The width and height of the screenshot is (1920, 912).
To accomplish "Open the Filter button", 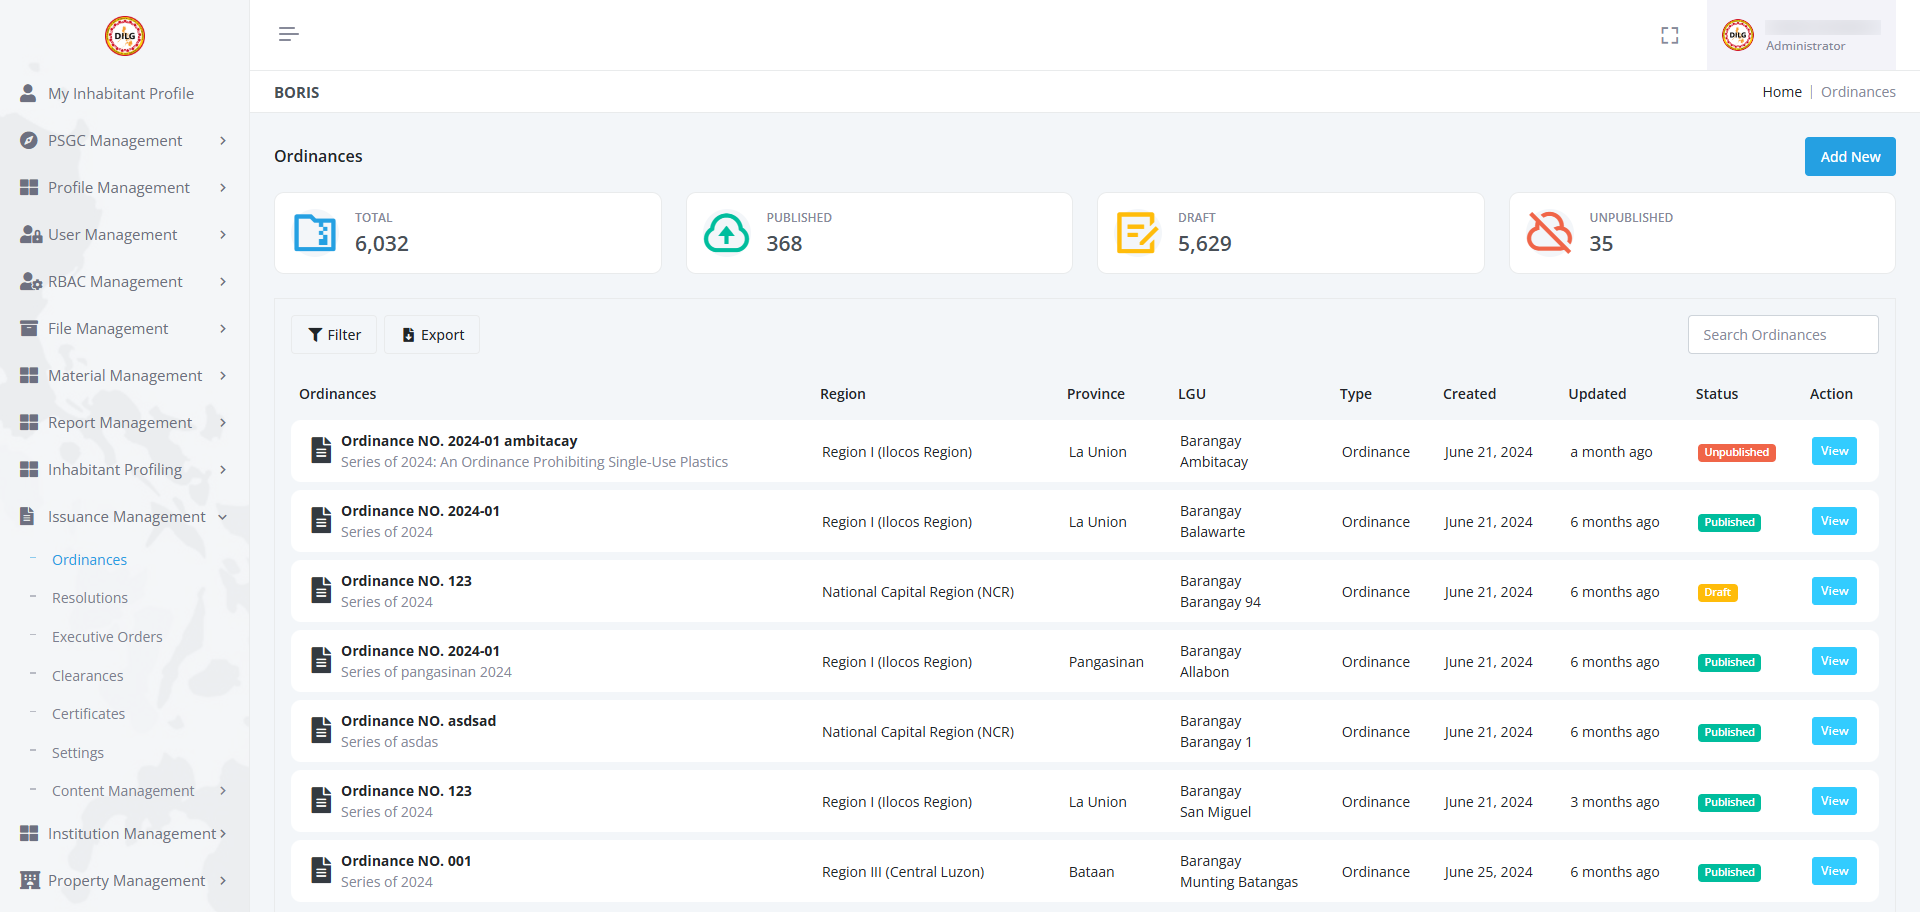I will [x=334, y=334].
